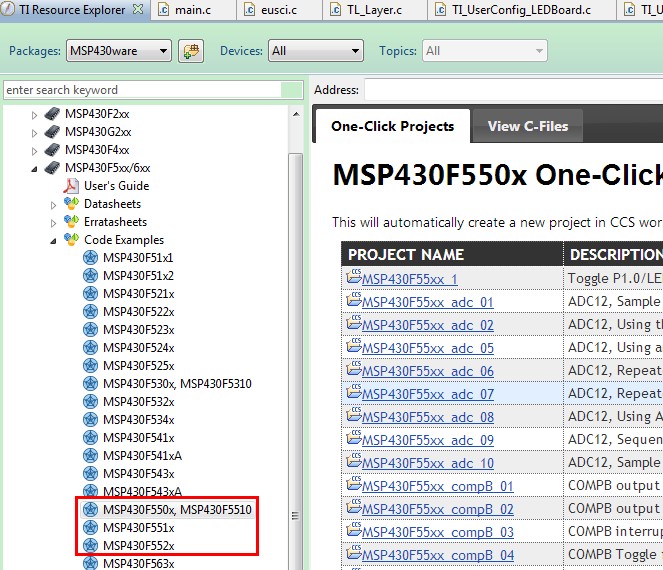The width and height of the screenshot is (663, 570).
Task: Open the MSP430F55xx_adc_05 project link
Action: pos(428,348)
